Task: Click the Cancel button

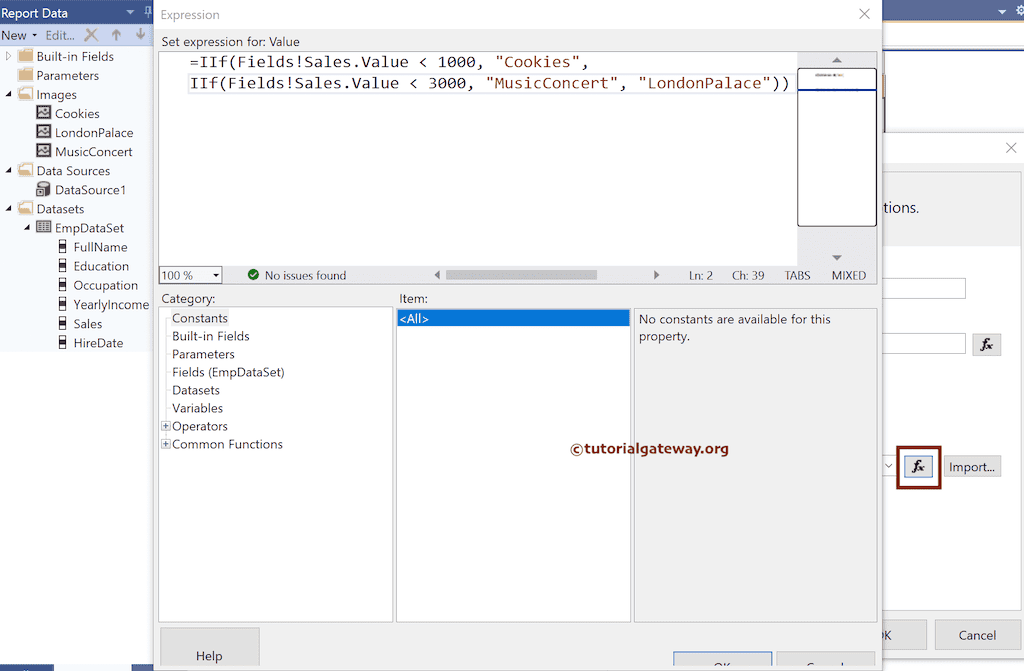Action: click(977, 635)
